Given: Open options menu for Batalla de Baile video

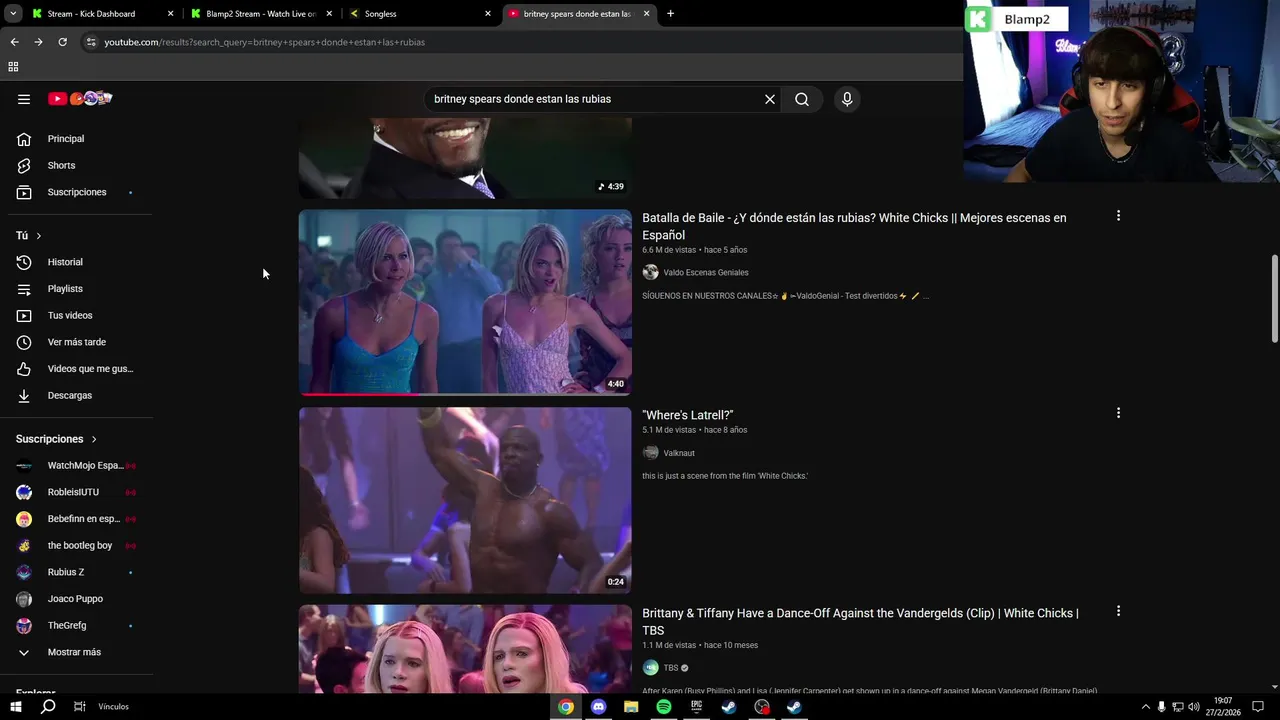Looking at the screenshot, I should click(1118, 216).
